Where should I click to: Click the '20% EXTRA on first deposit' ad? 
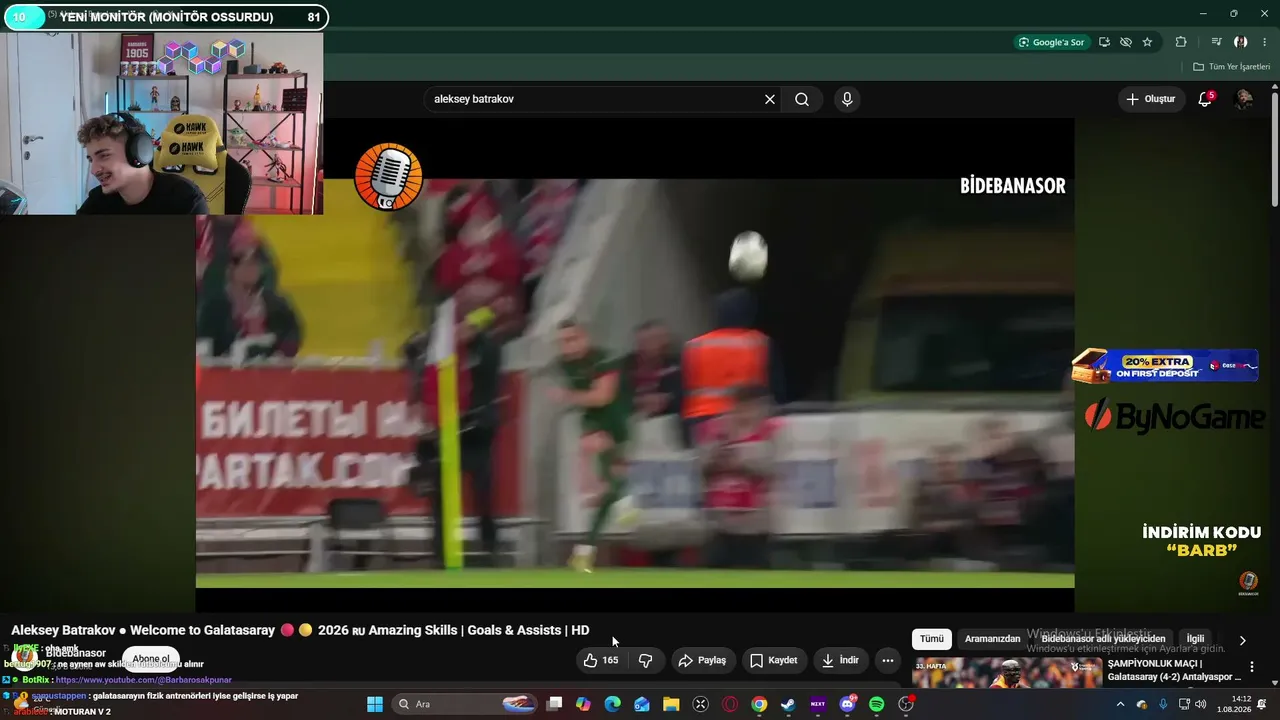[x=1165, y=366]
